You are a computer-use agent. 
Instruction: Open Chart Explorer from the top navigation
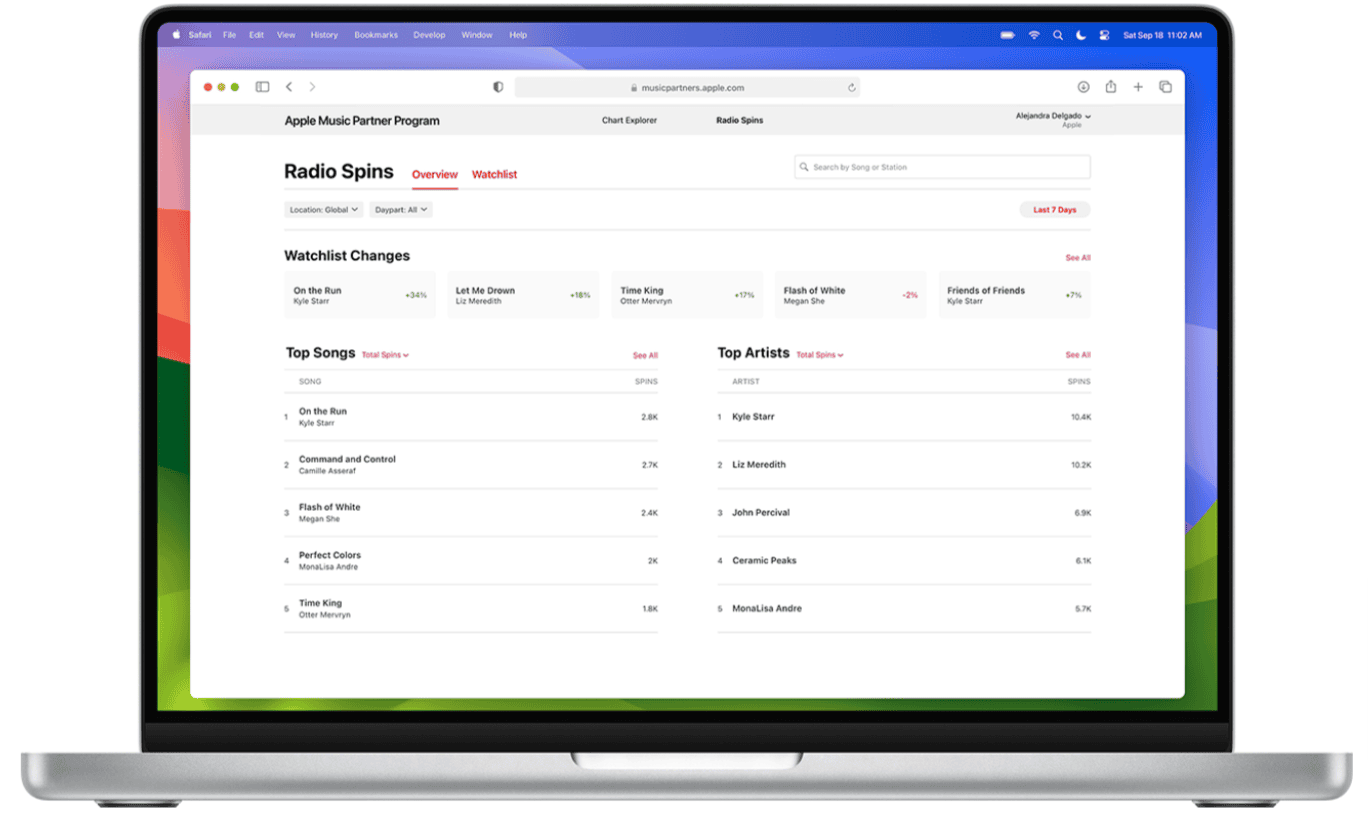[629, 120]
